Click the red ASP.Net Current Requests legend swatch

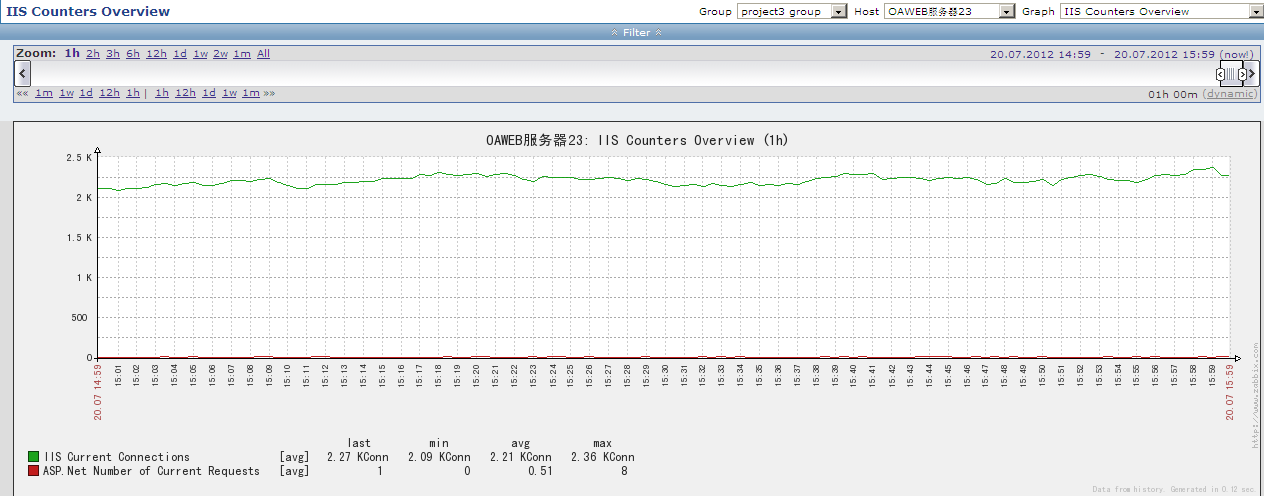[x=33, y=470]
